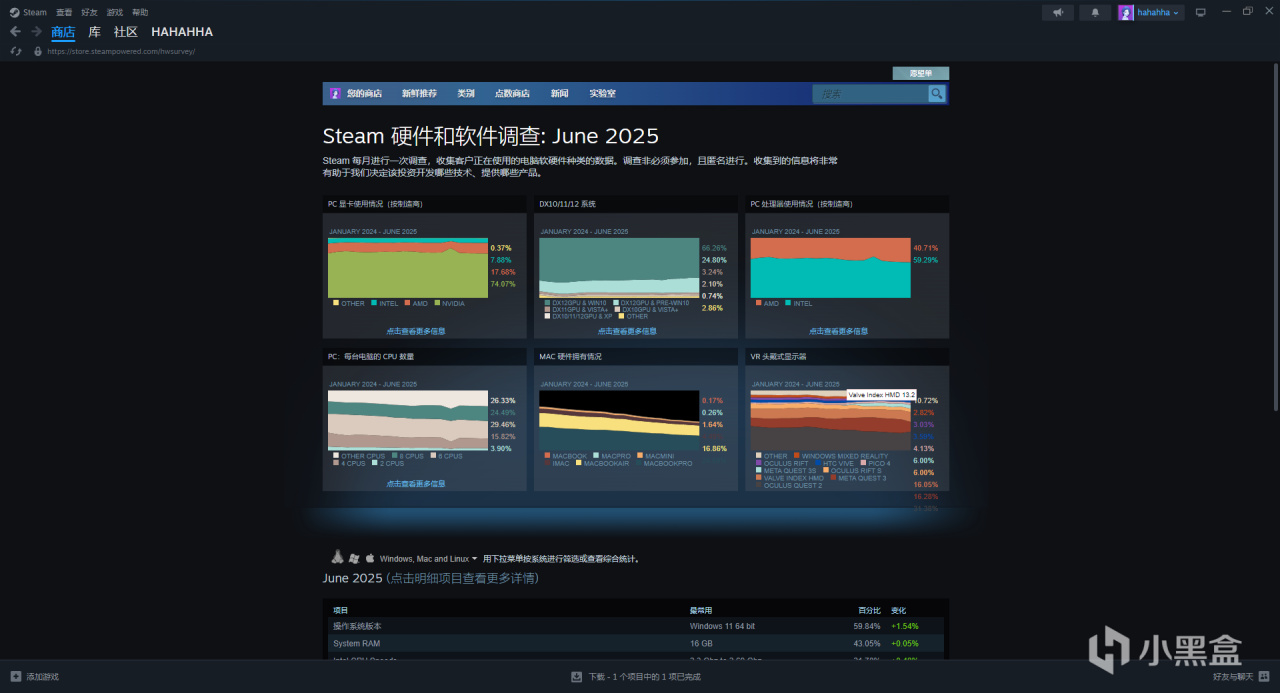Click the padlock icon beside URL
The height and width of the screenshot is (693, 1280).
(38, 51)
